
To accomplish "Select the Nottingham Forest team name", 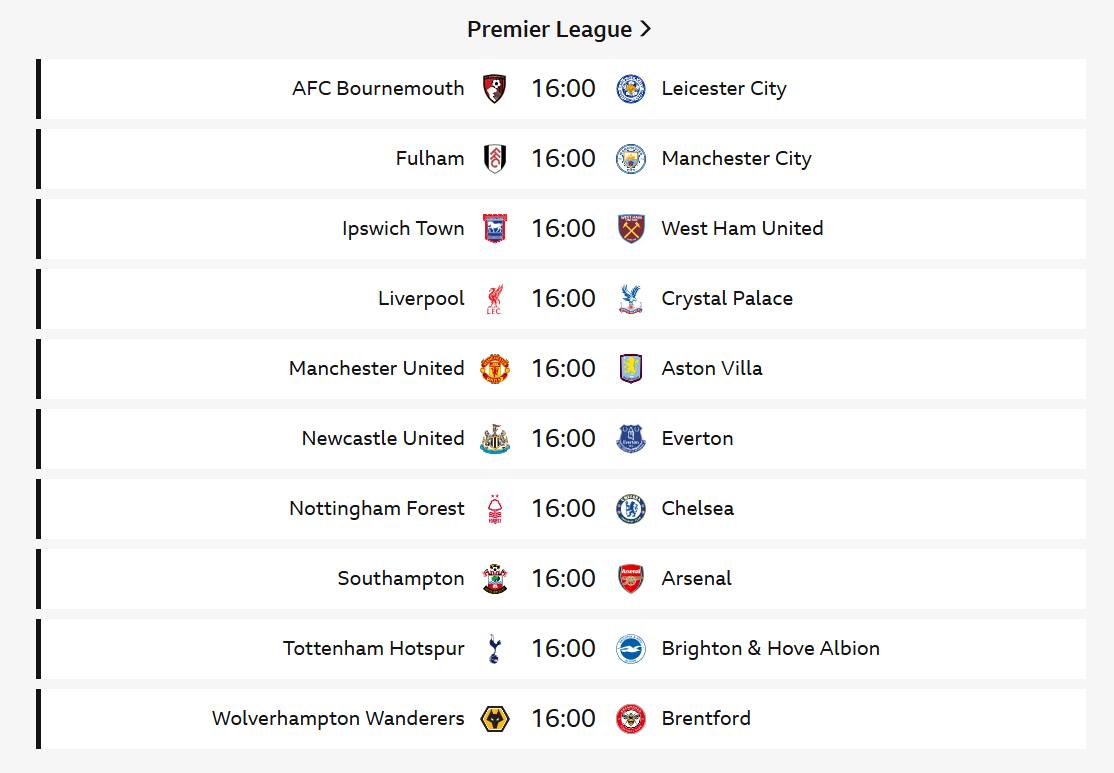I will pyautogui.click(x=377, y=508).
